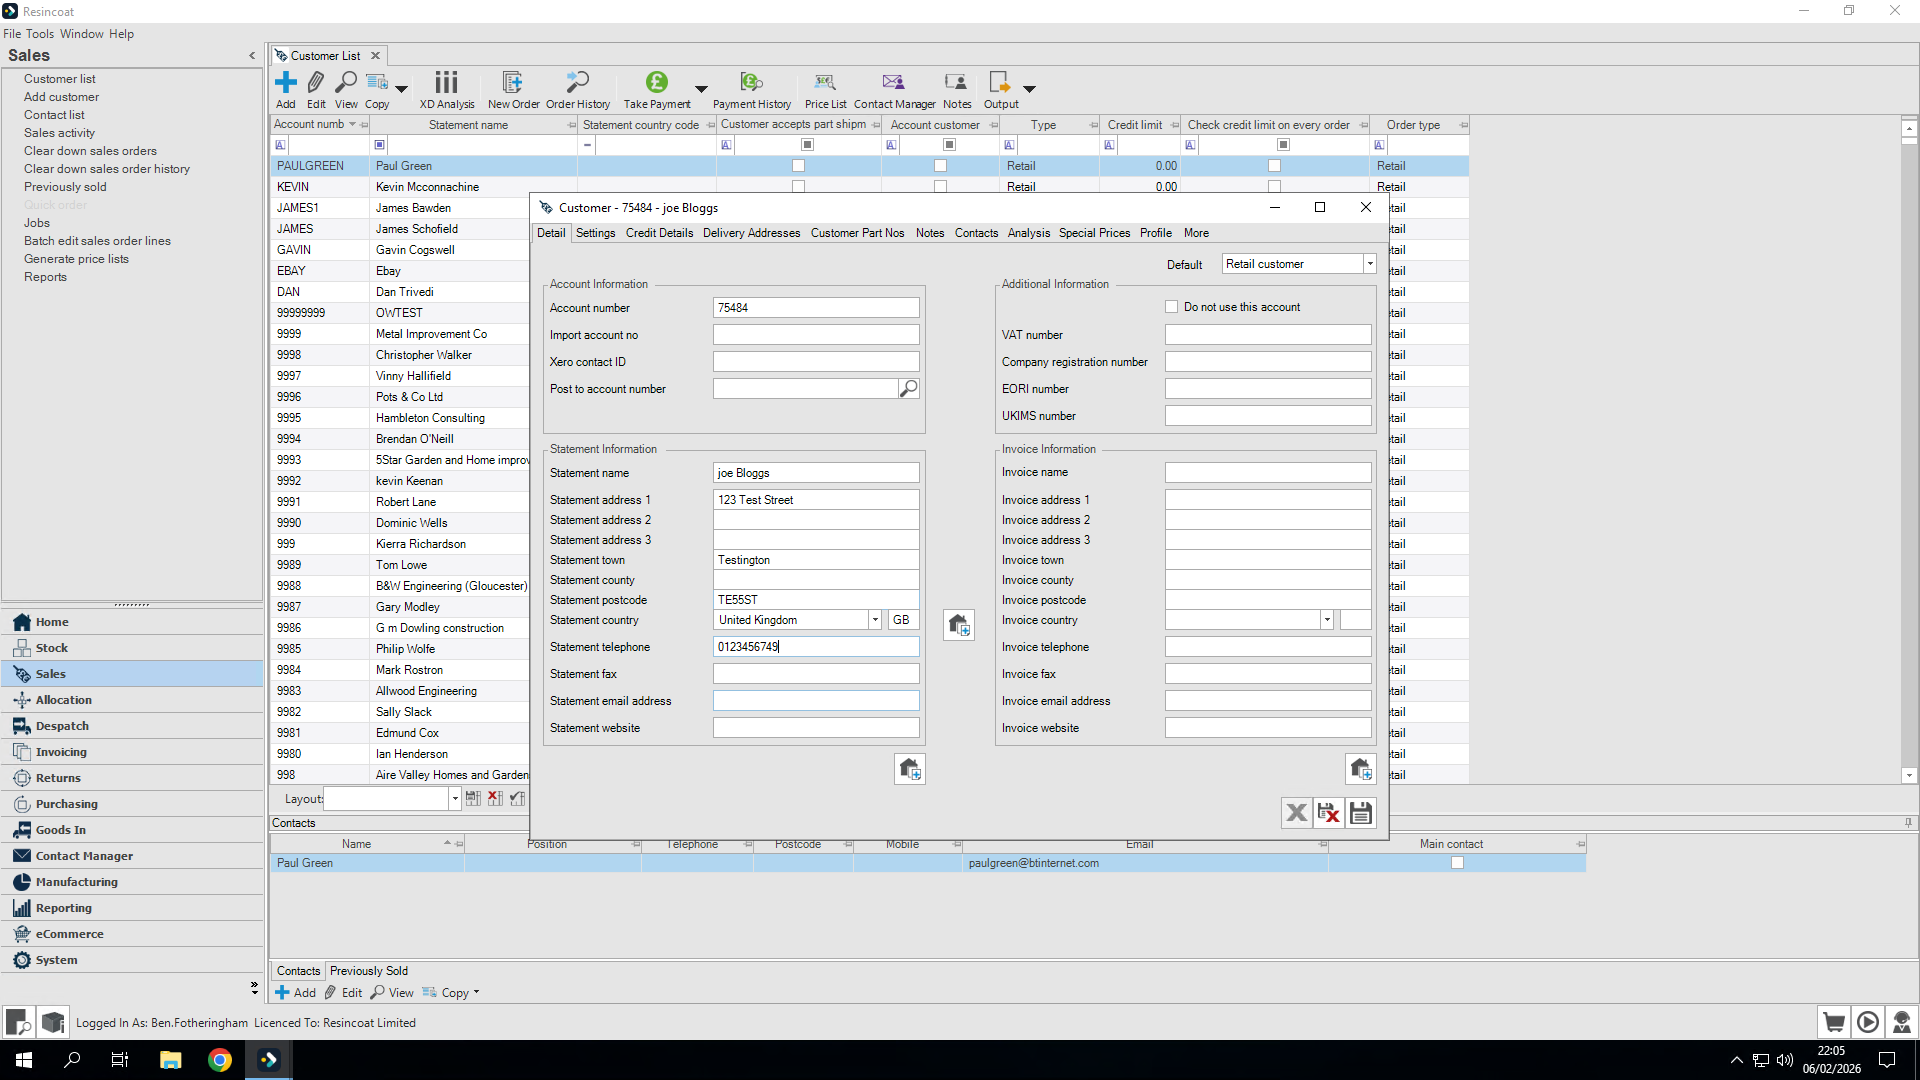Open the XD Analysis tool
The image size is (1920, 1080).
(x=446, y=89)
